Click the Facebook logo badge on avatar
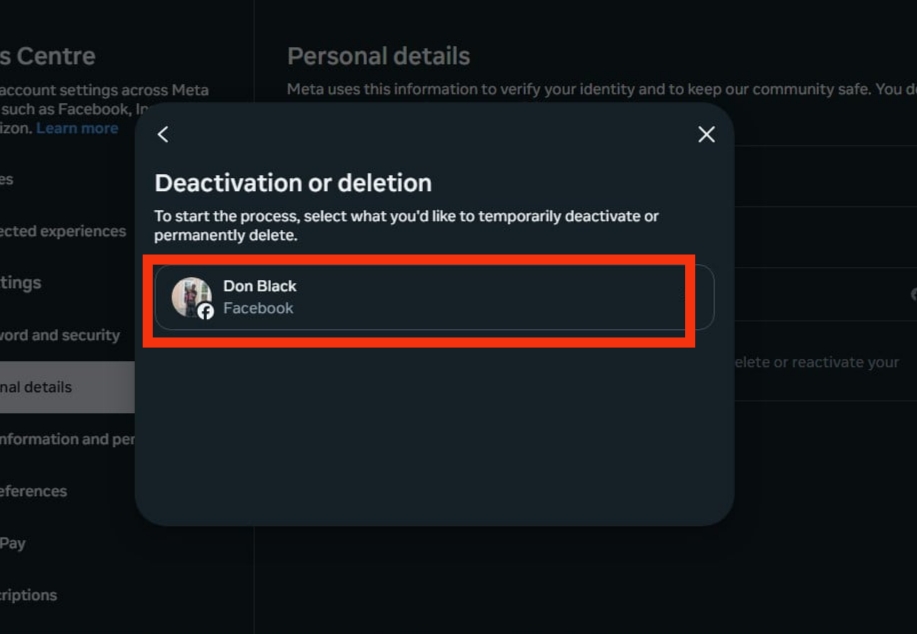 tap(205, 312)
